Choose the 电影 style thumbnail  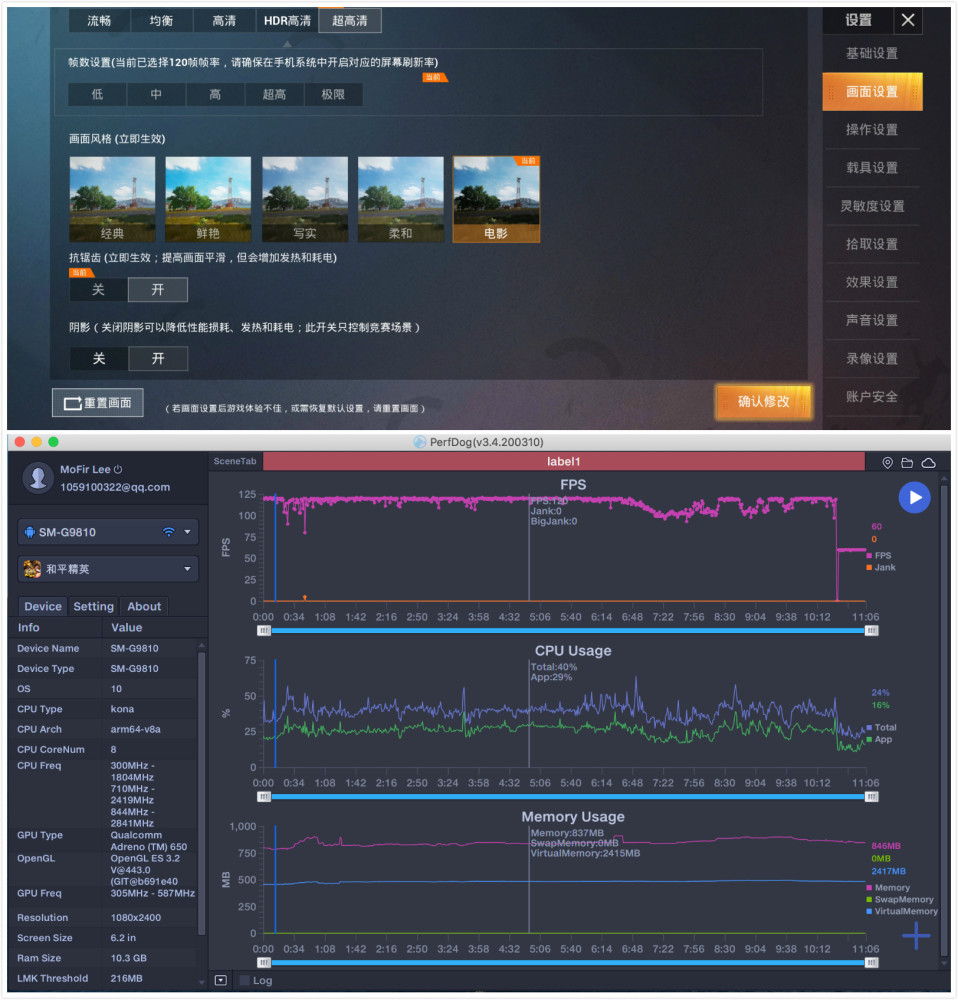[x=496, y=199]
